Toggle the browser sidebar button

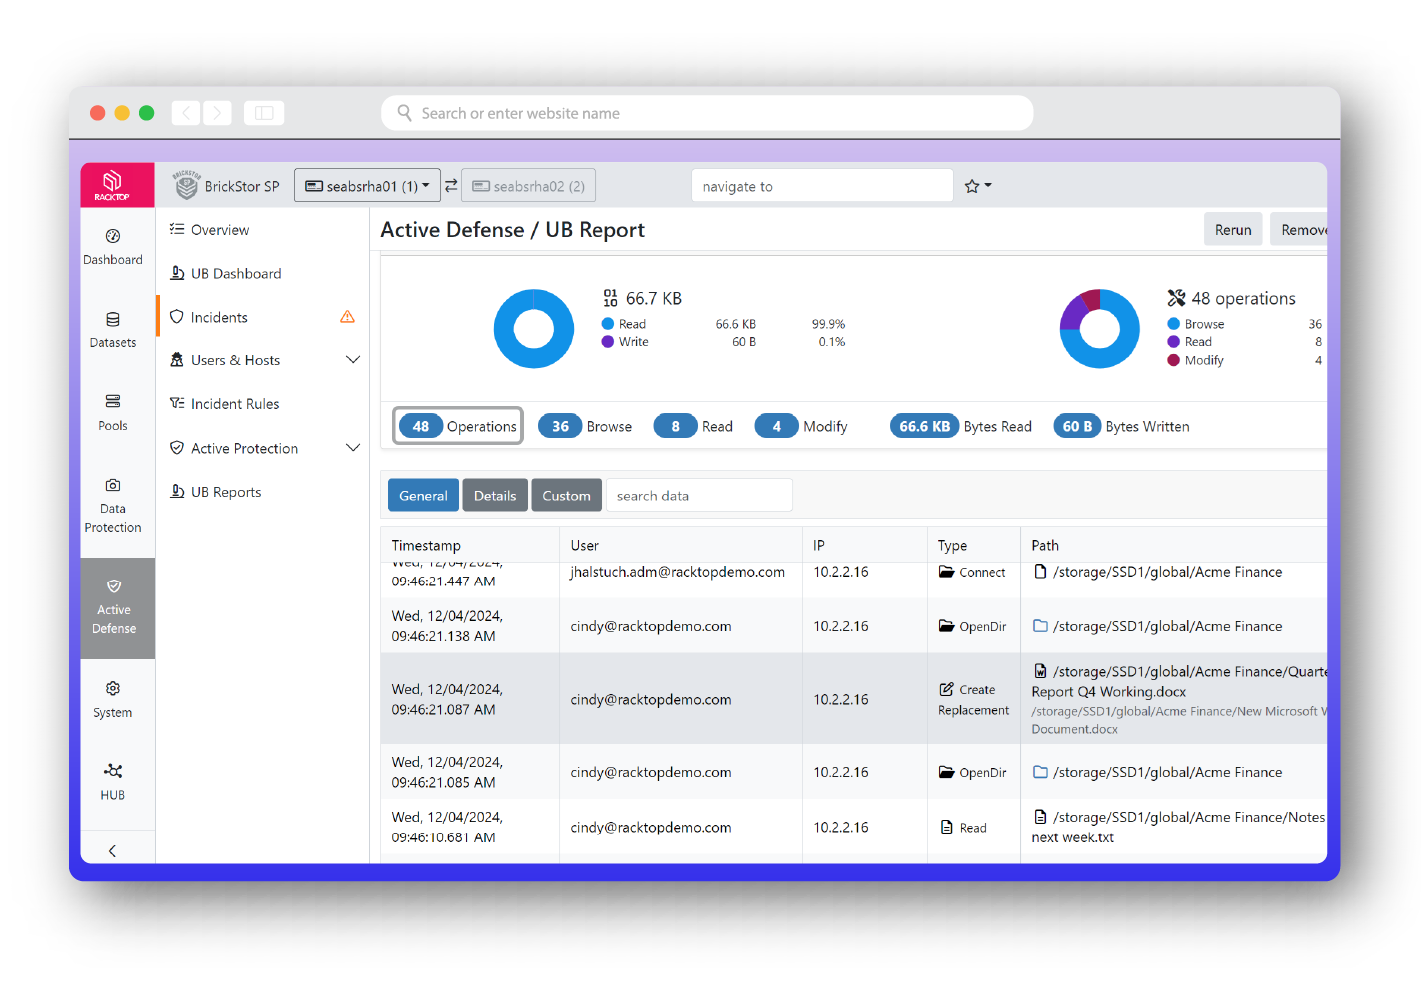pyautogui.click(x=264, y=113)
